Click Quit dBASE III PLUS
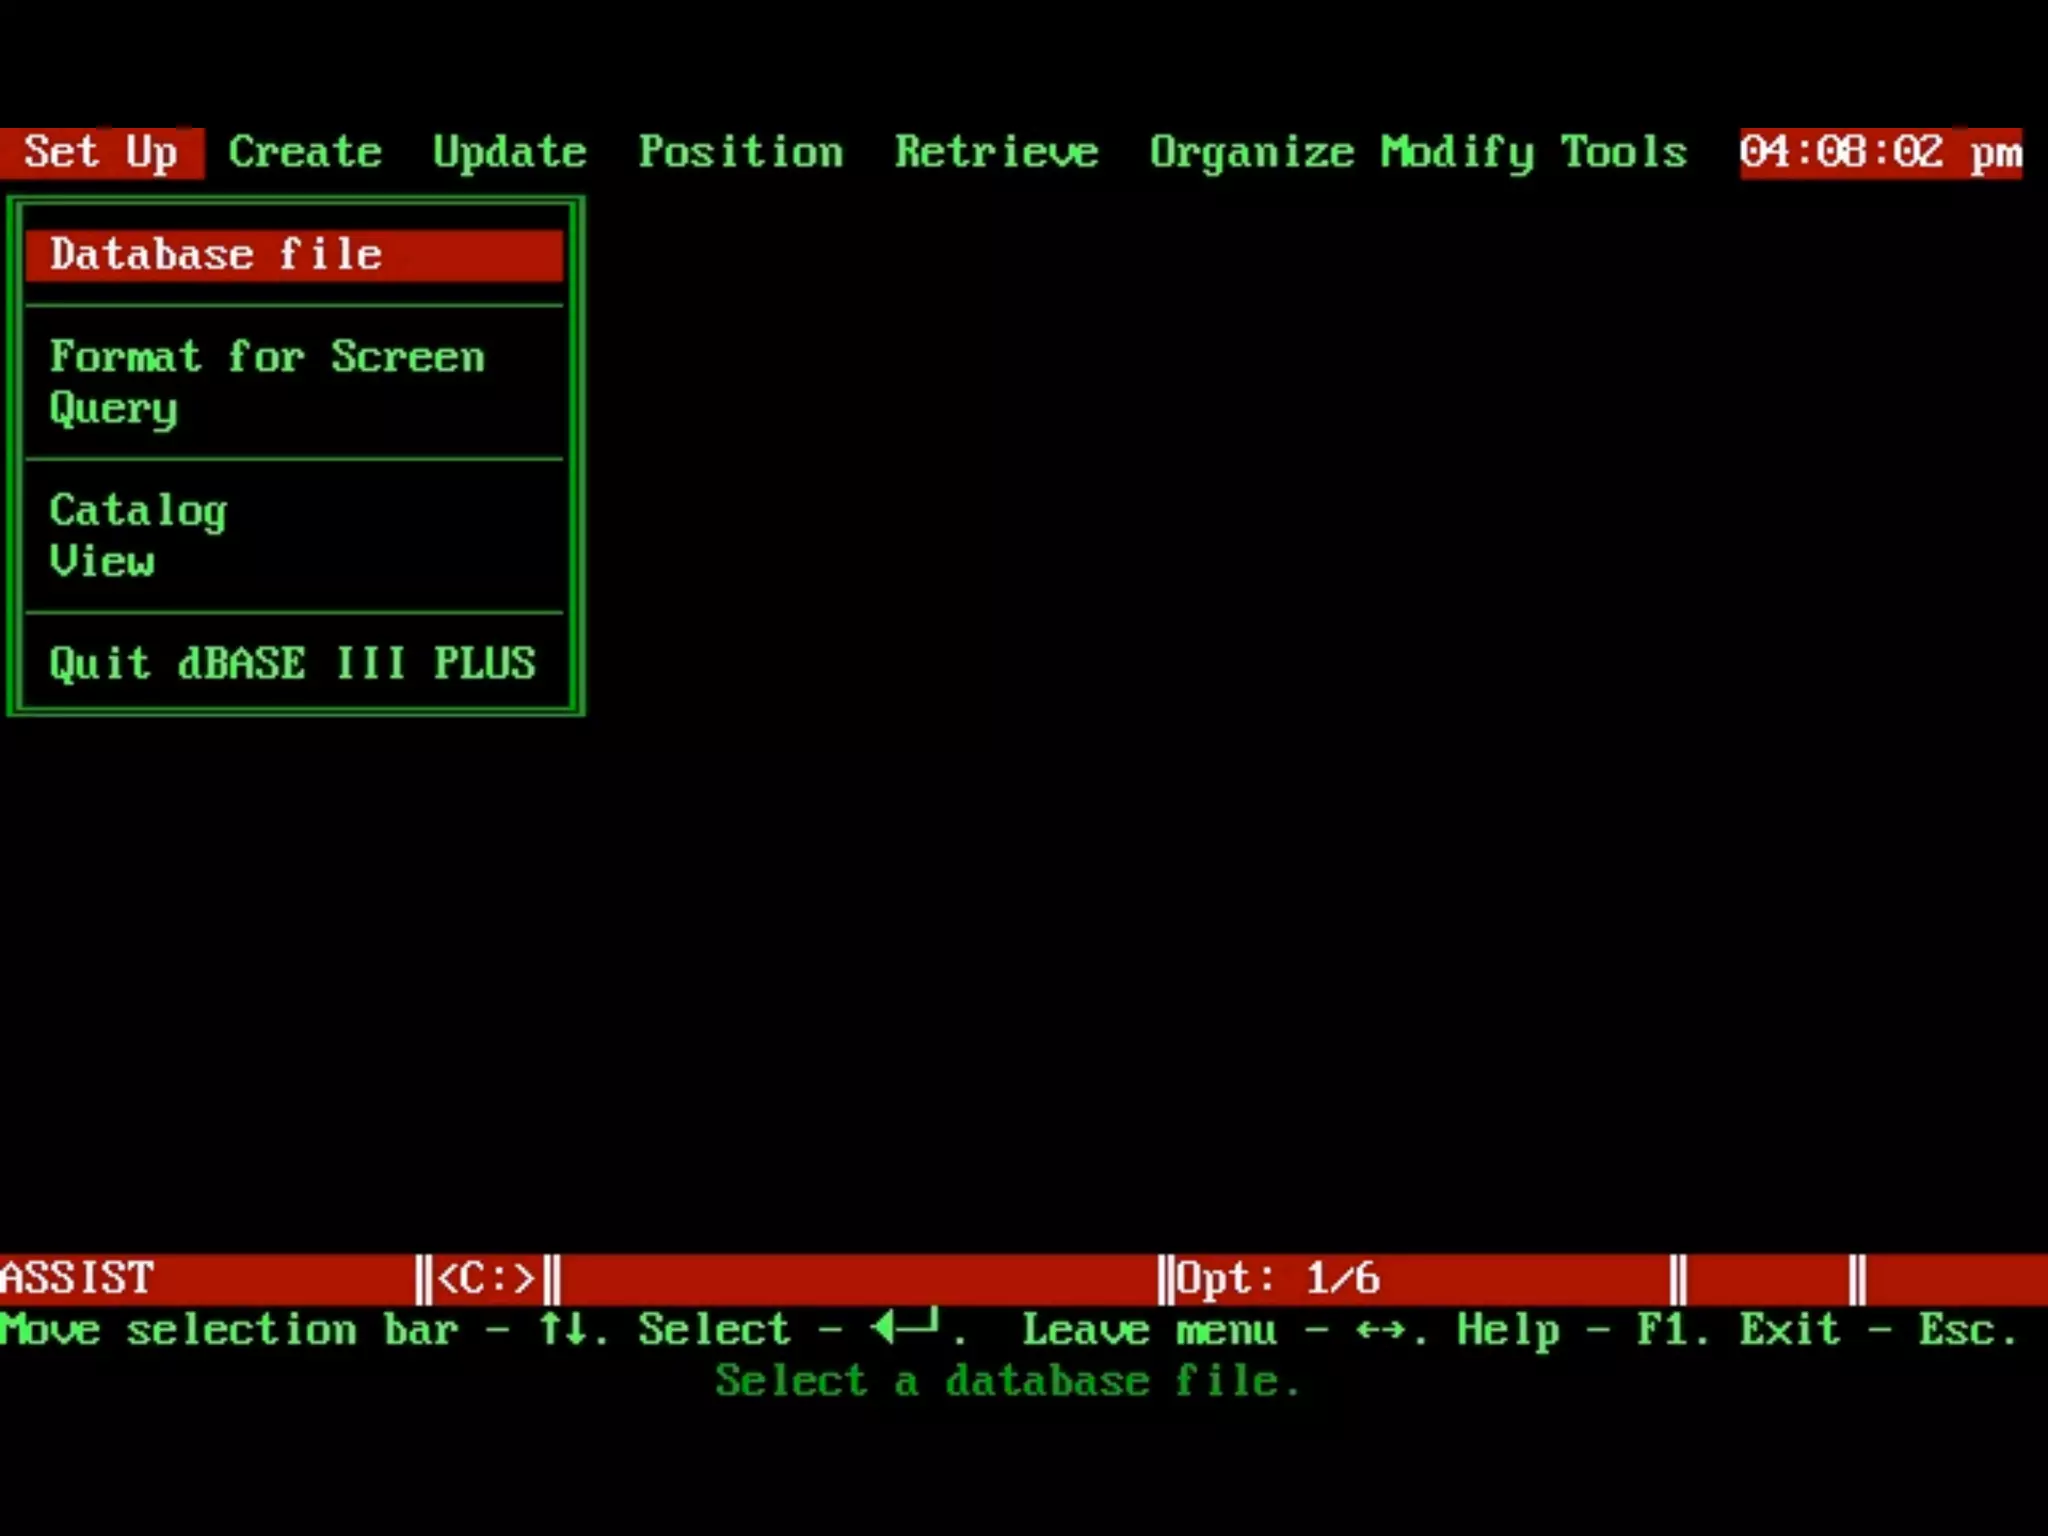The image size is (2048, 1536). pos(292,664)
